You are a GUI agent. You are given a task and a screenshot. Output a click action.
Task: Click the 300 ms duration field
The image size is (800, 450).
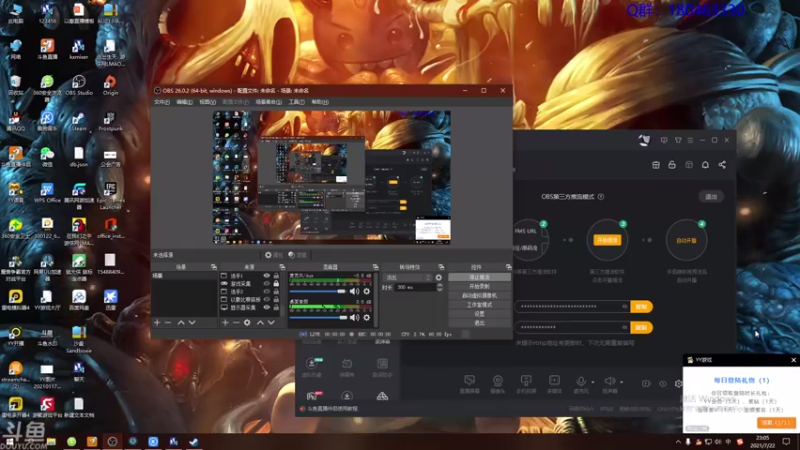point(415,288)
